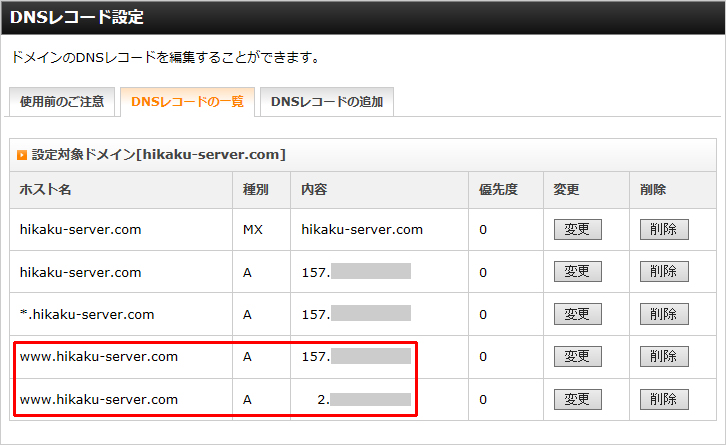Click the 種別 column header

pos(256,189)
